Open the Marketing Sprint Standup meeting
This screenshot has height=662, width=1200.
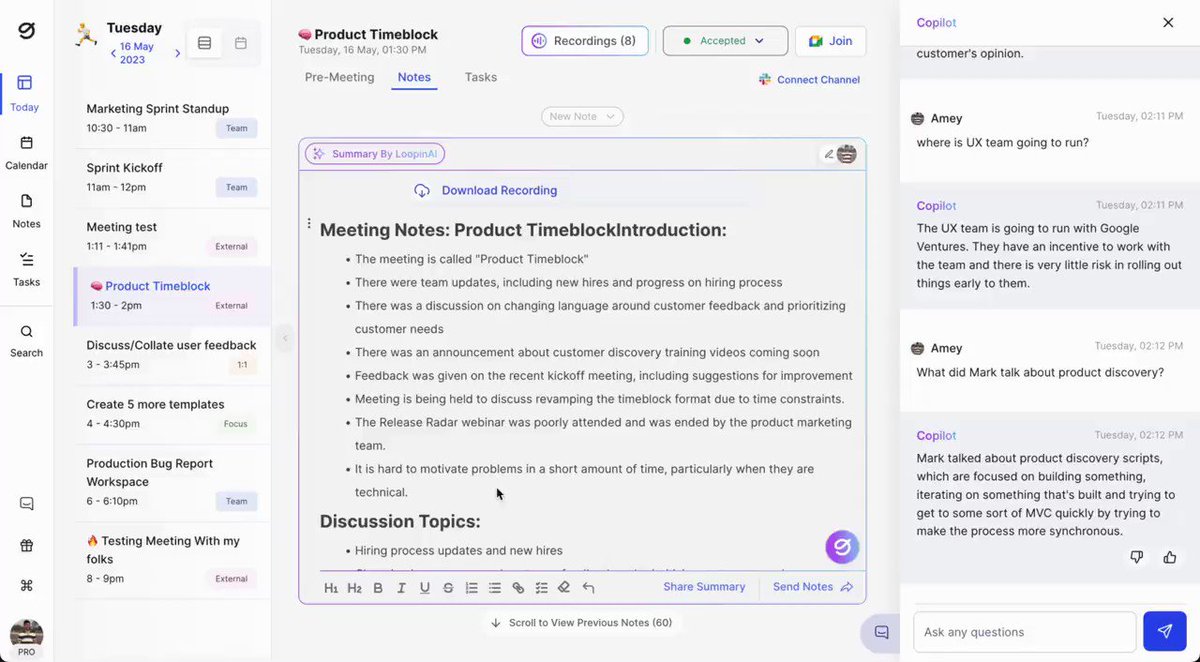point(172,119)
